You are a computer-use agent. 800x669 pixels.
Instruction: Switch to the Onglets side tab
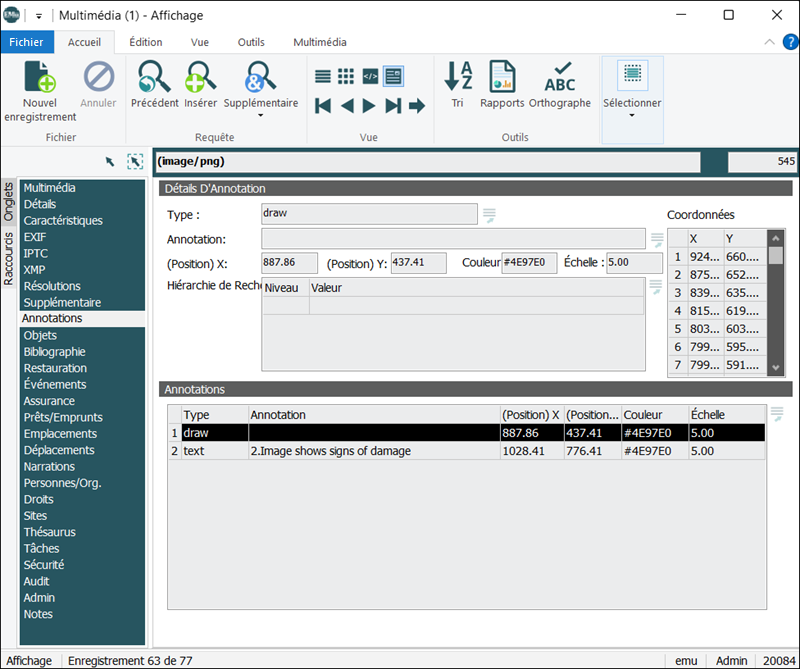[8, 202]
